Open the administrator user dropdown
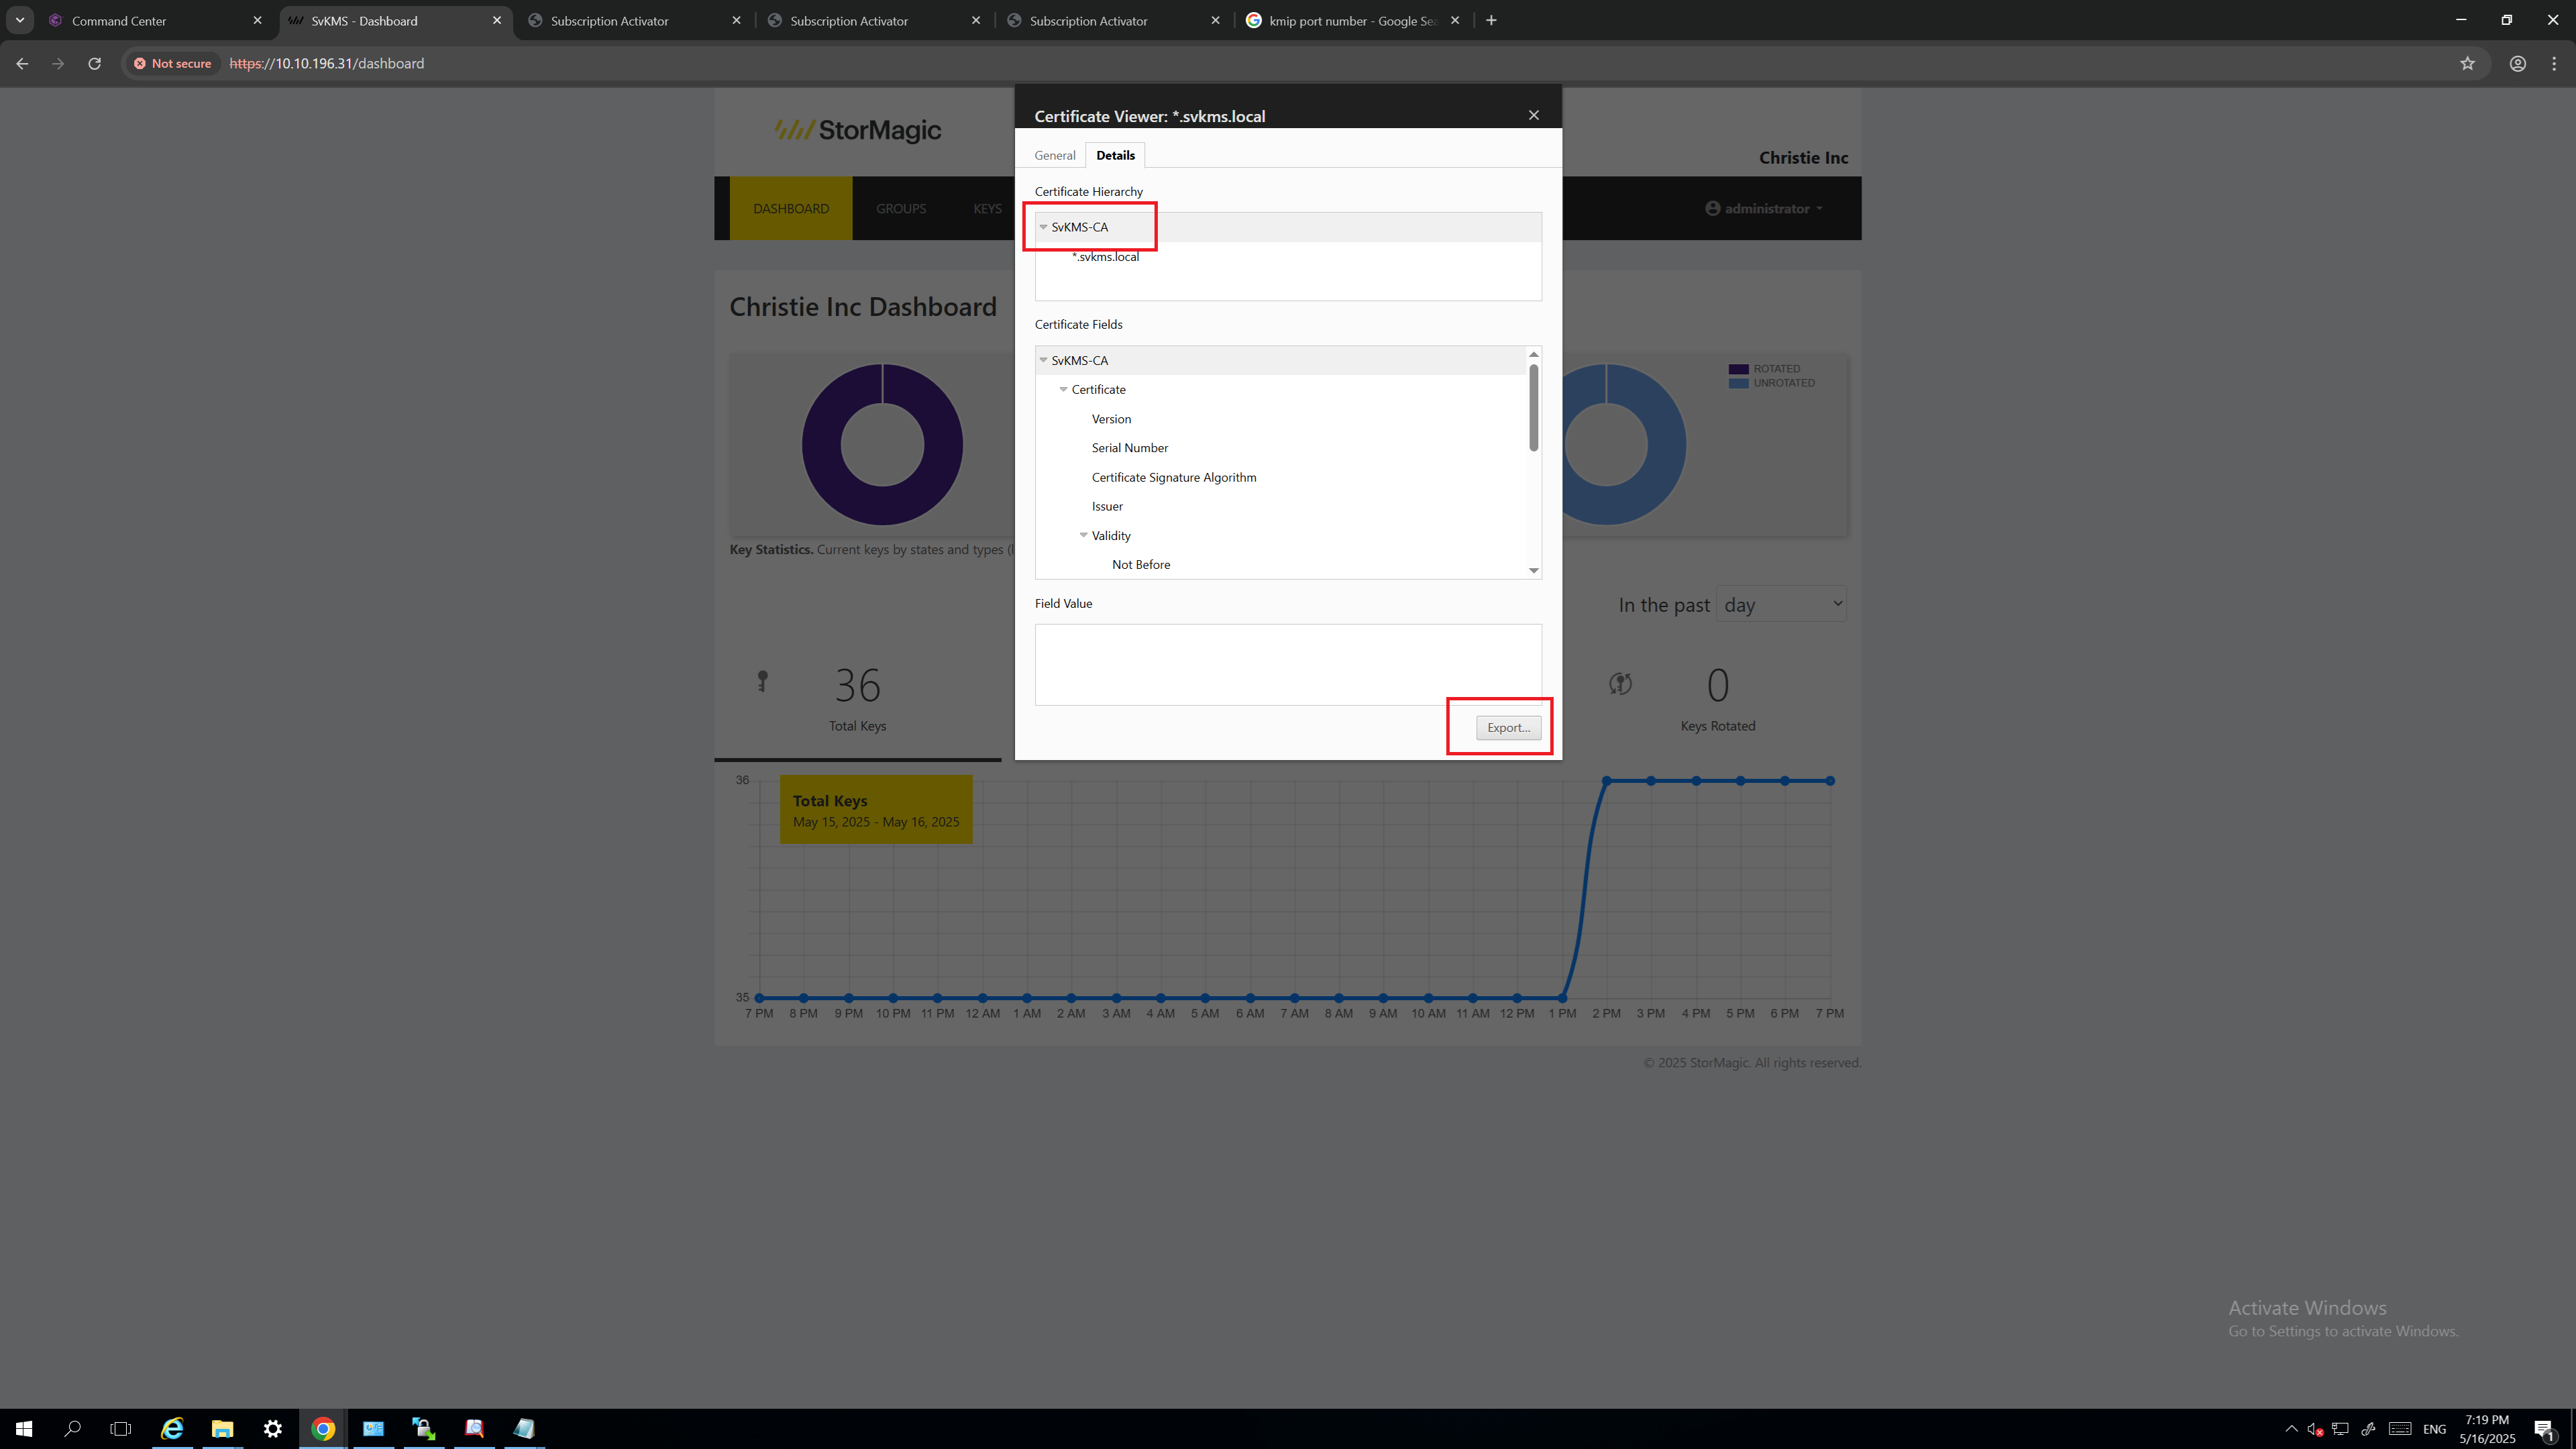 [x=1764, y=208]
